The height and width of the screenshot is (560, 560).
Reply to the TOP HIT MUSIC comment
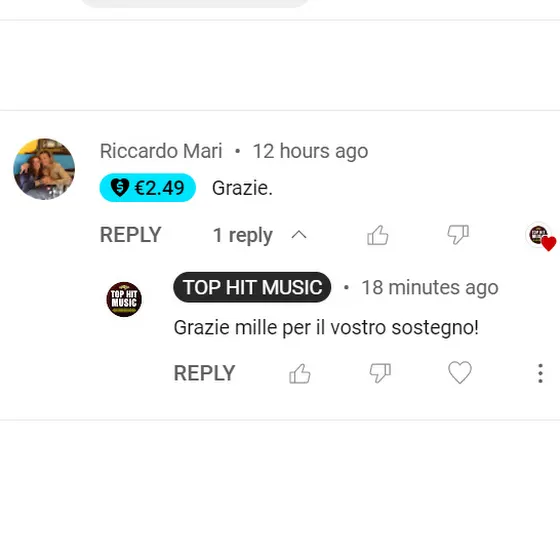tap(204, 373)
